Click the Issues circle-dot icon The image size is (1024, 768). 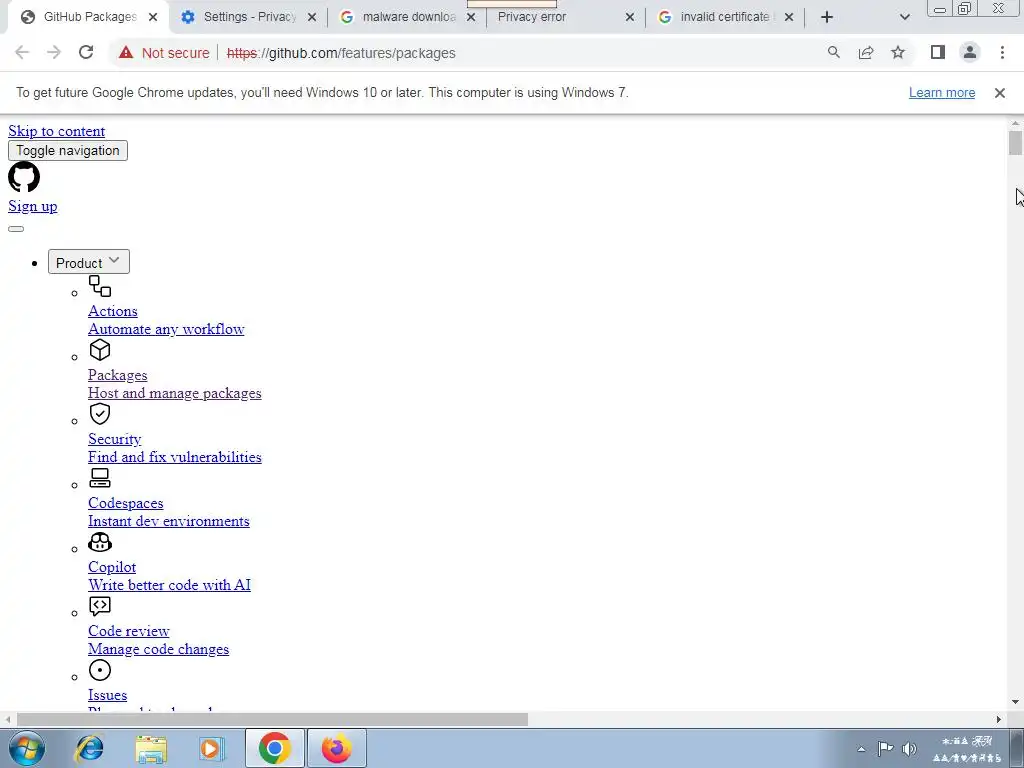100,670
